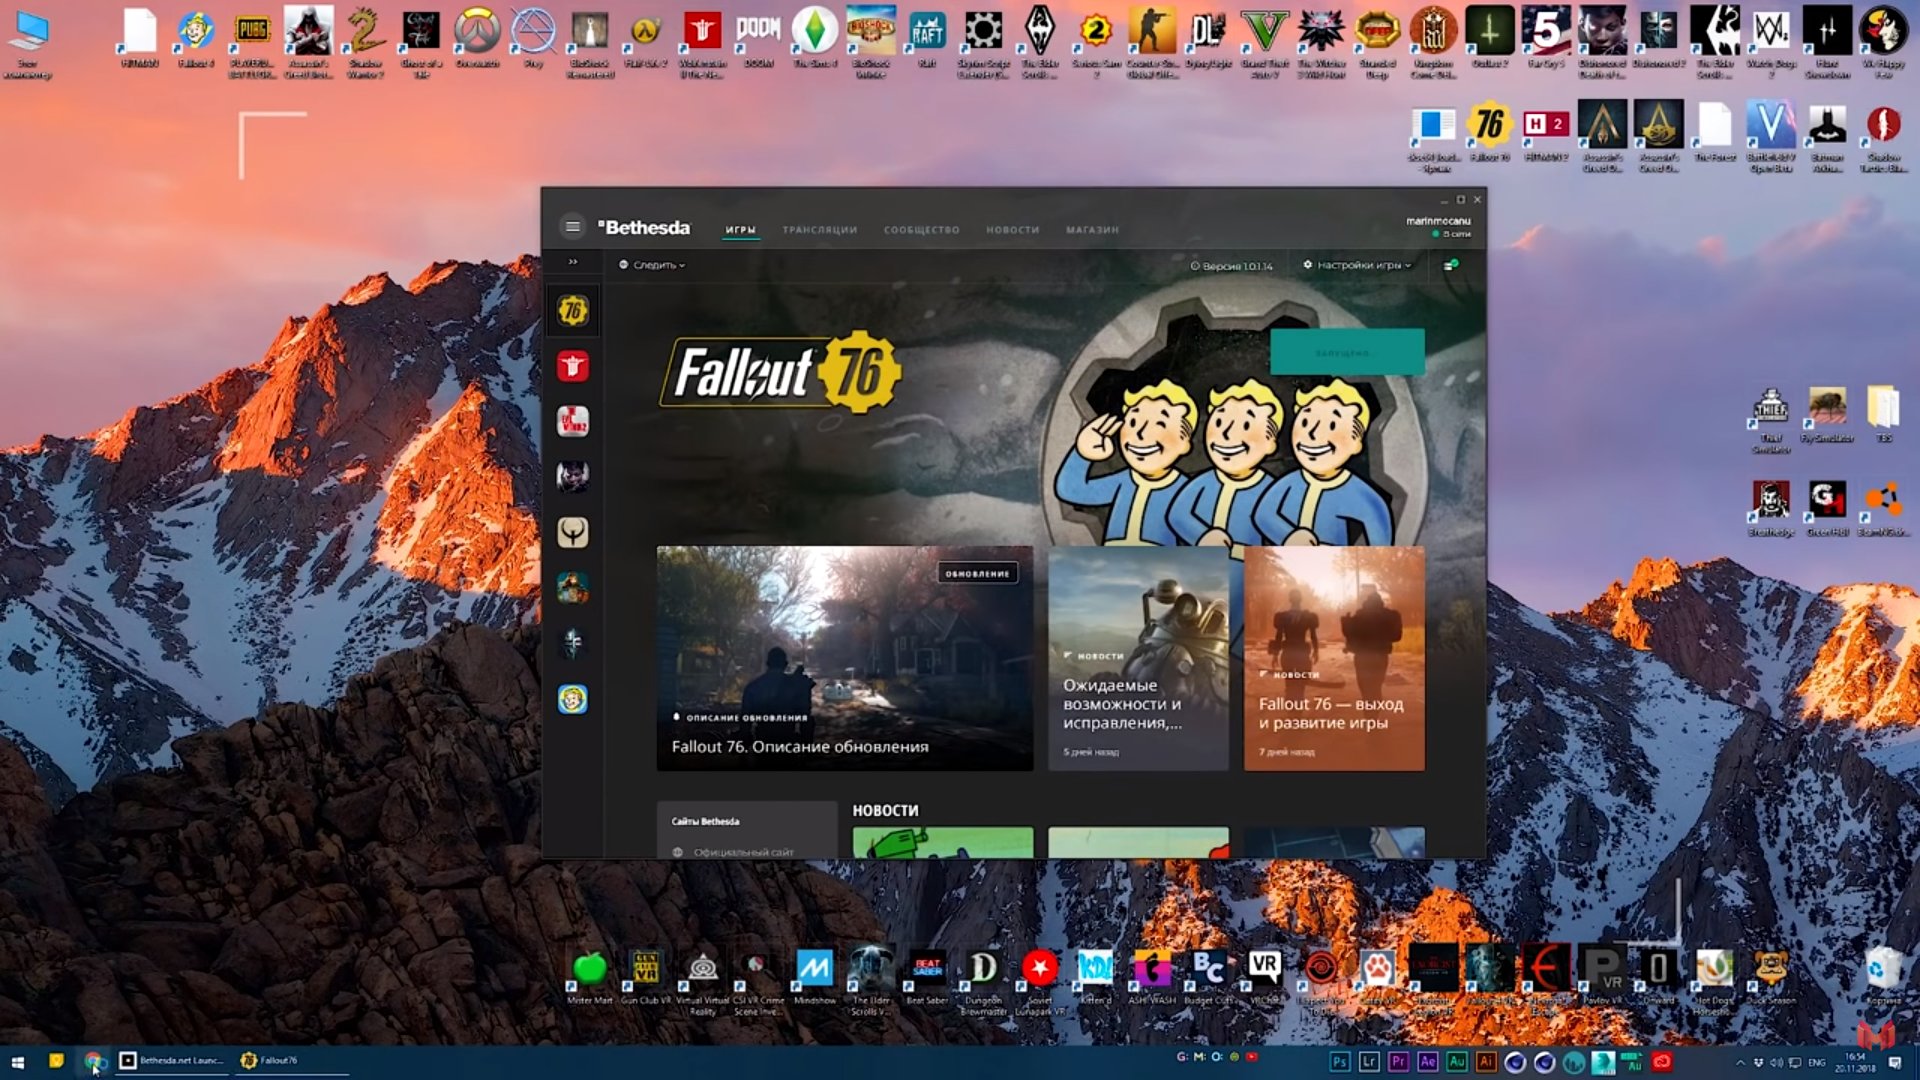The height and width of the screenshot is (1080, 1920).
Task: Open Beat Saber desktop shortcut
Action: pos(927,977)
